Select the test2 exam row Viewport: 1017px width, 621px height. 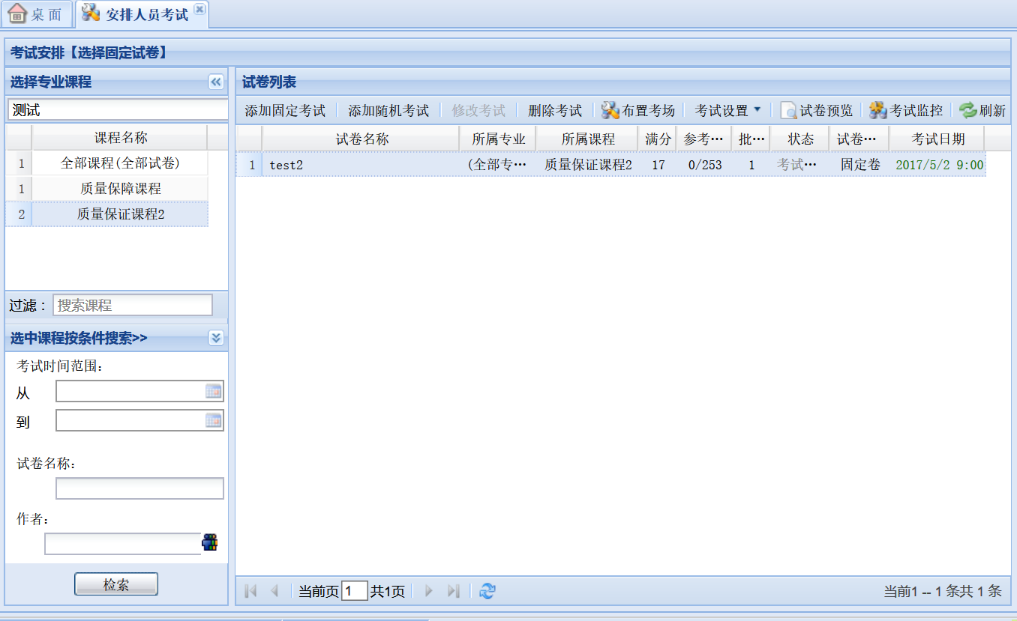point(360,165)
